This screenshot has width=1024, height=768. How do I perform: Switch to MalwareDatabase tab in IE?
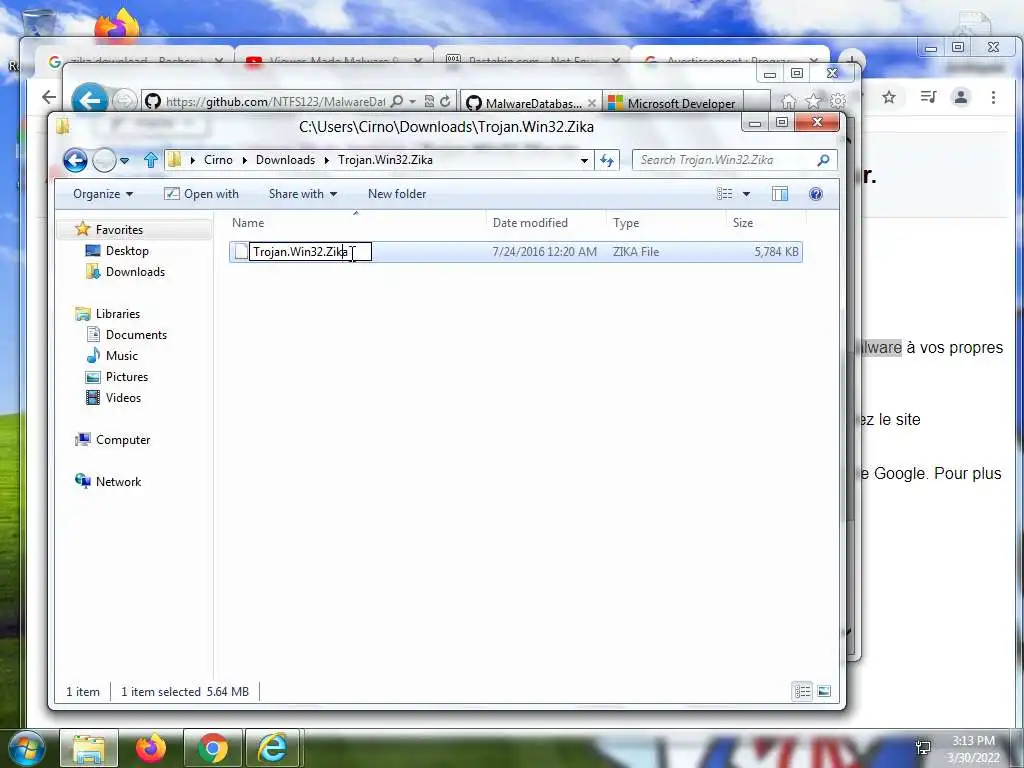(530, 103)
